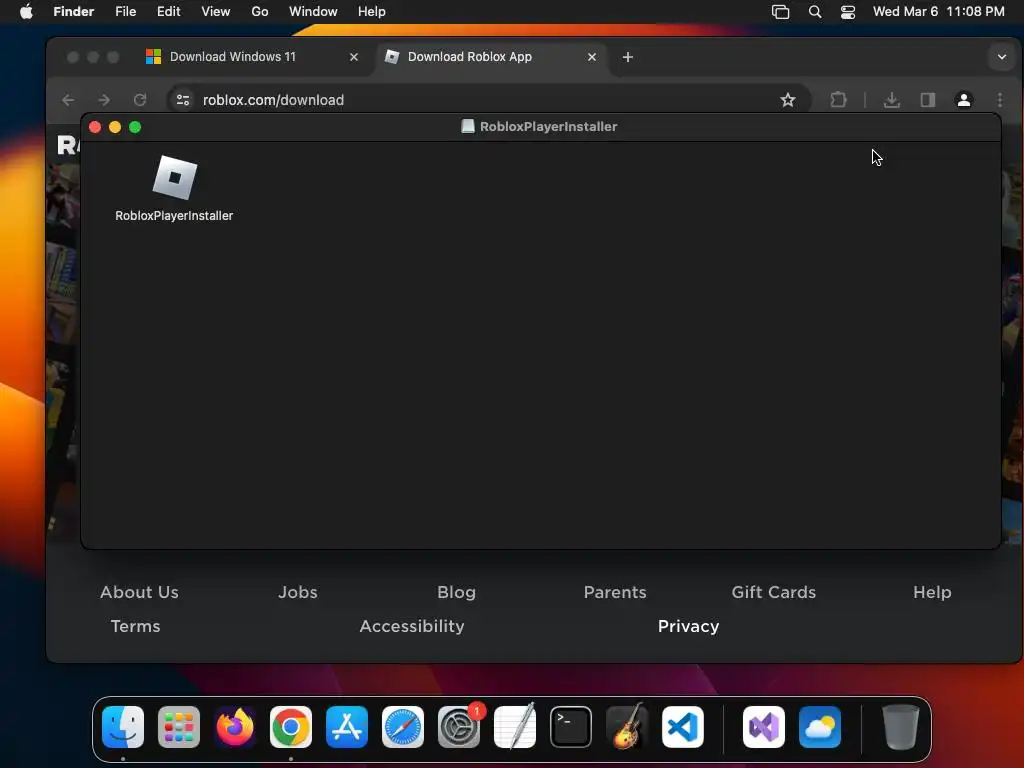Close the Download Roblox App tab
Image resolution: width=1024 pixels, height=768 pixels.
click(x=592, y=57)
